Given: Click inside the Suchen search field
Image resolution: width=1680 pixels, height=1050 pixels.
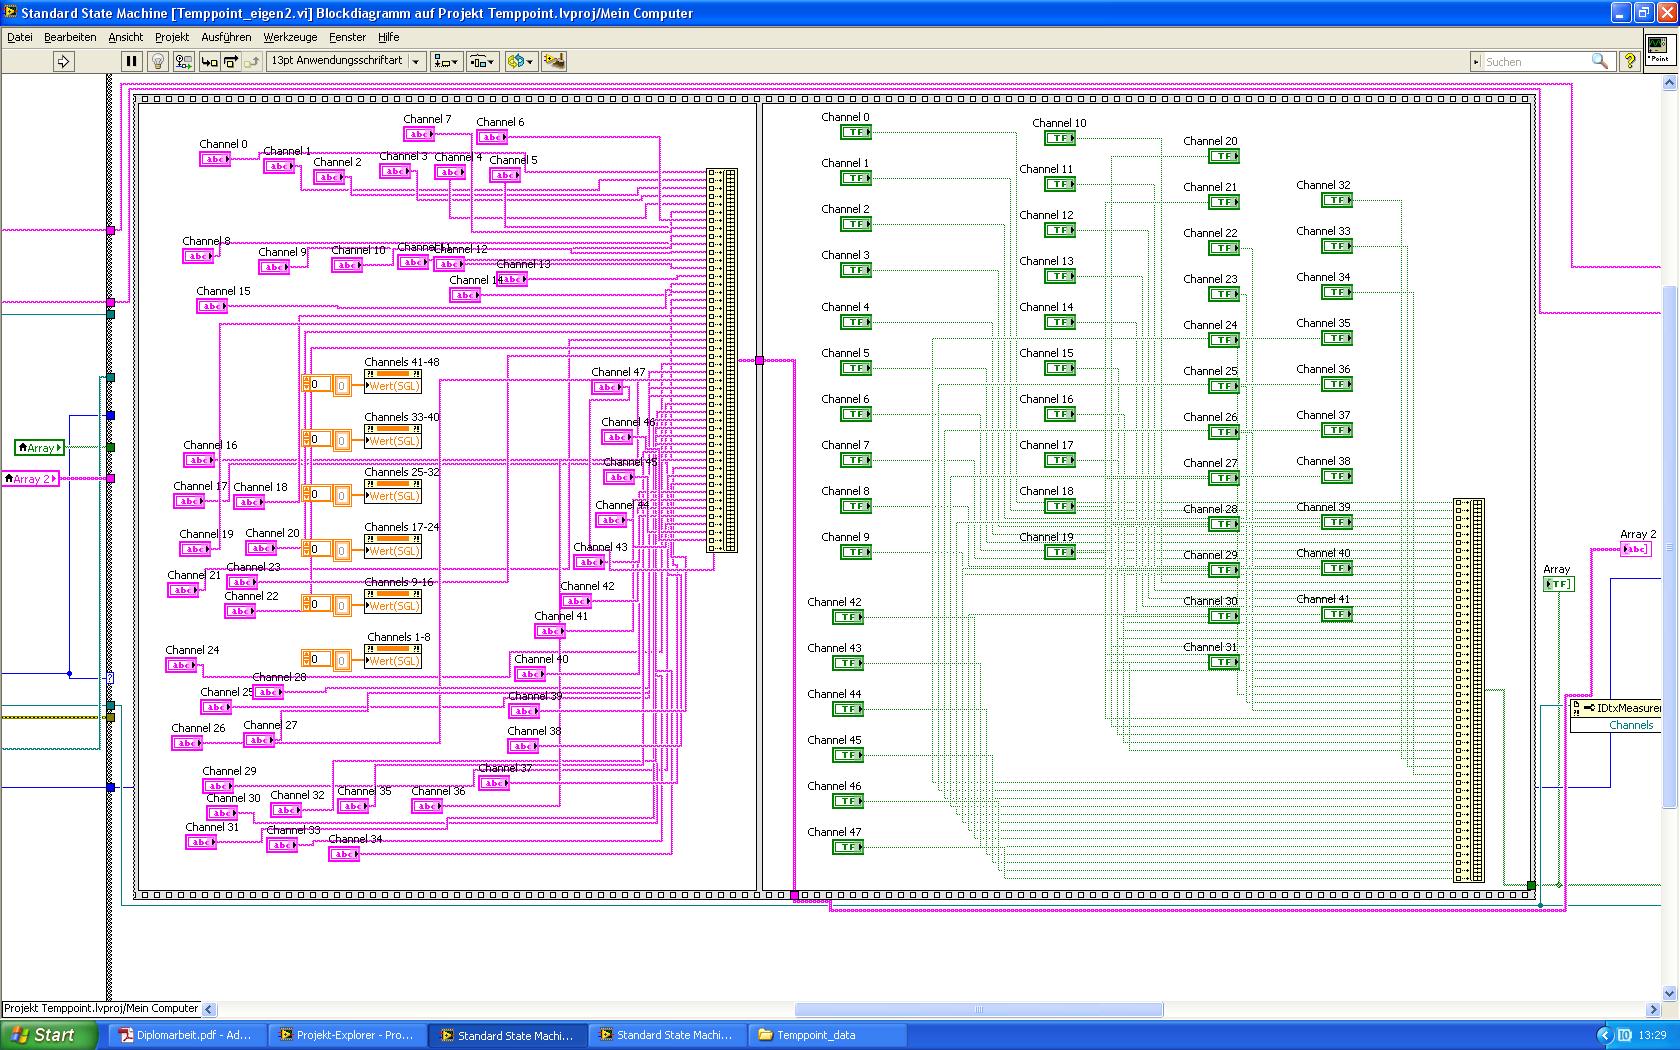Looking at the screenshot, I should (1534, 62).
